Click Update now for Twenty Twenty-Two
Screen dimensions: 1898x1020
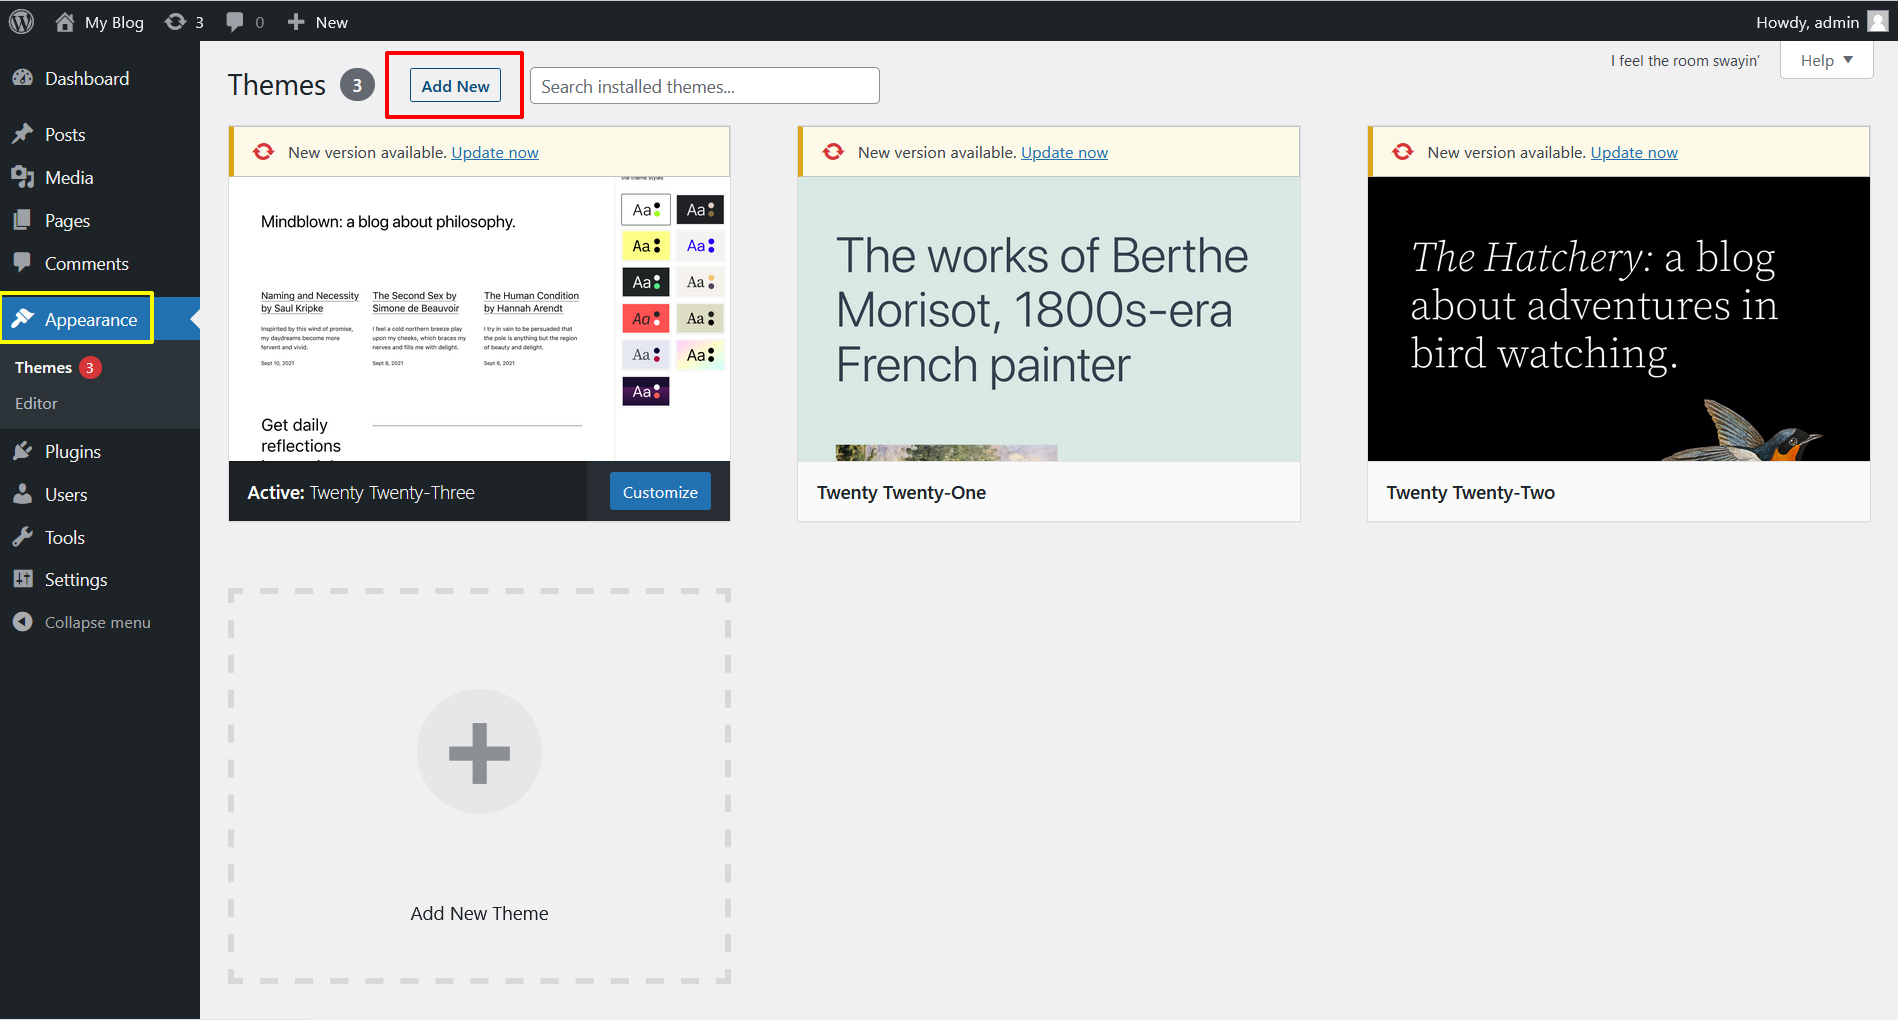1634,153
